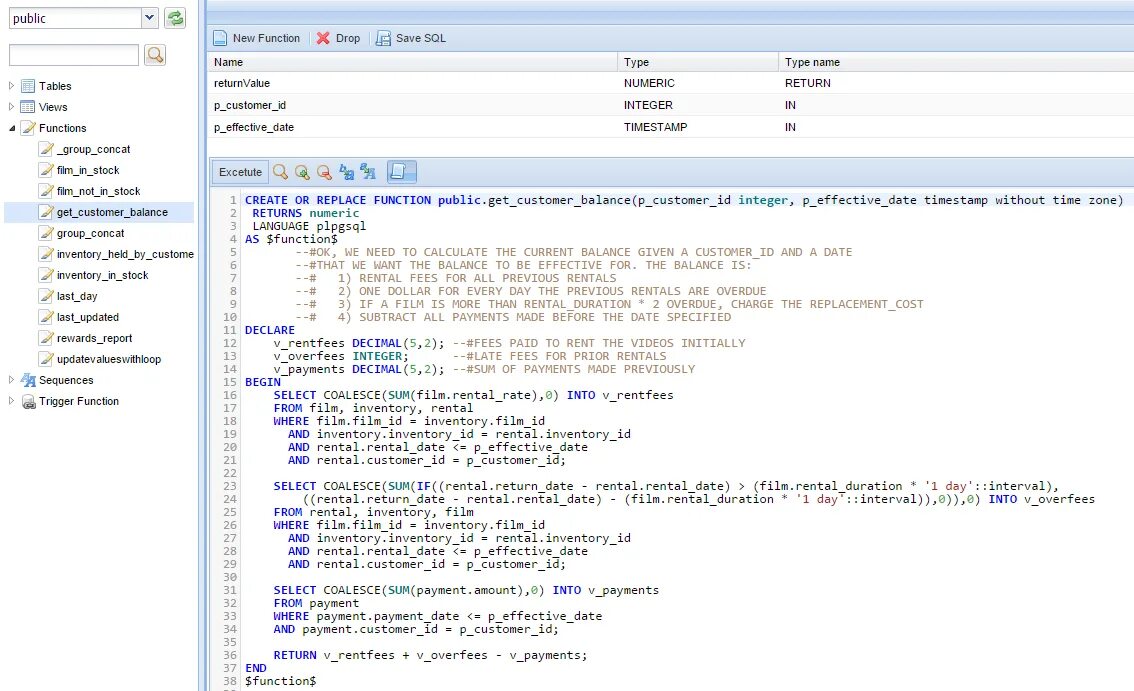
Task: Click the Drop button label
Action: coord(348,38)
